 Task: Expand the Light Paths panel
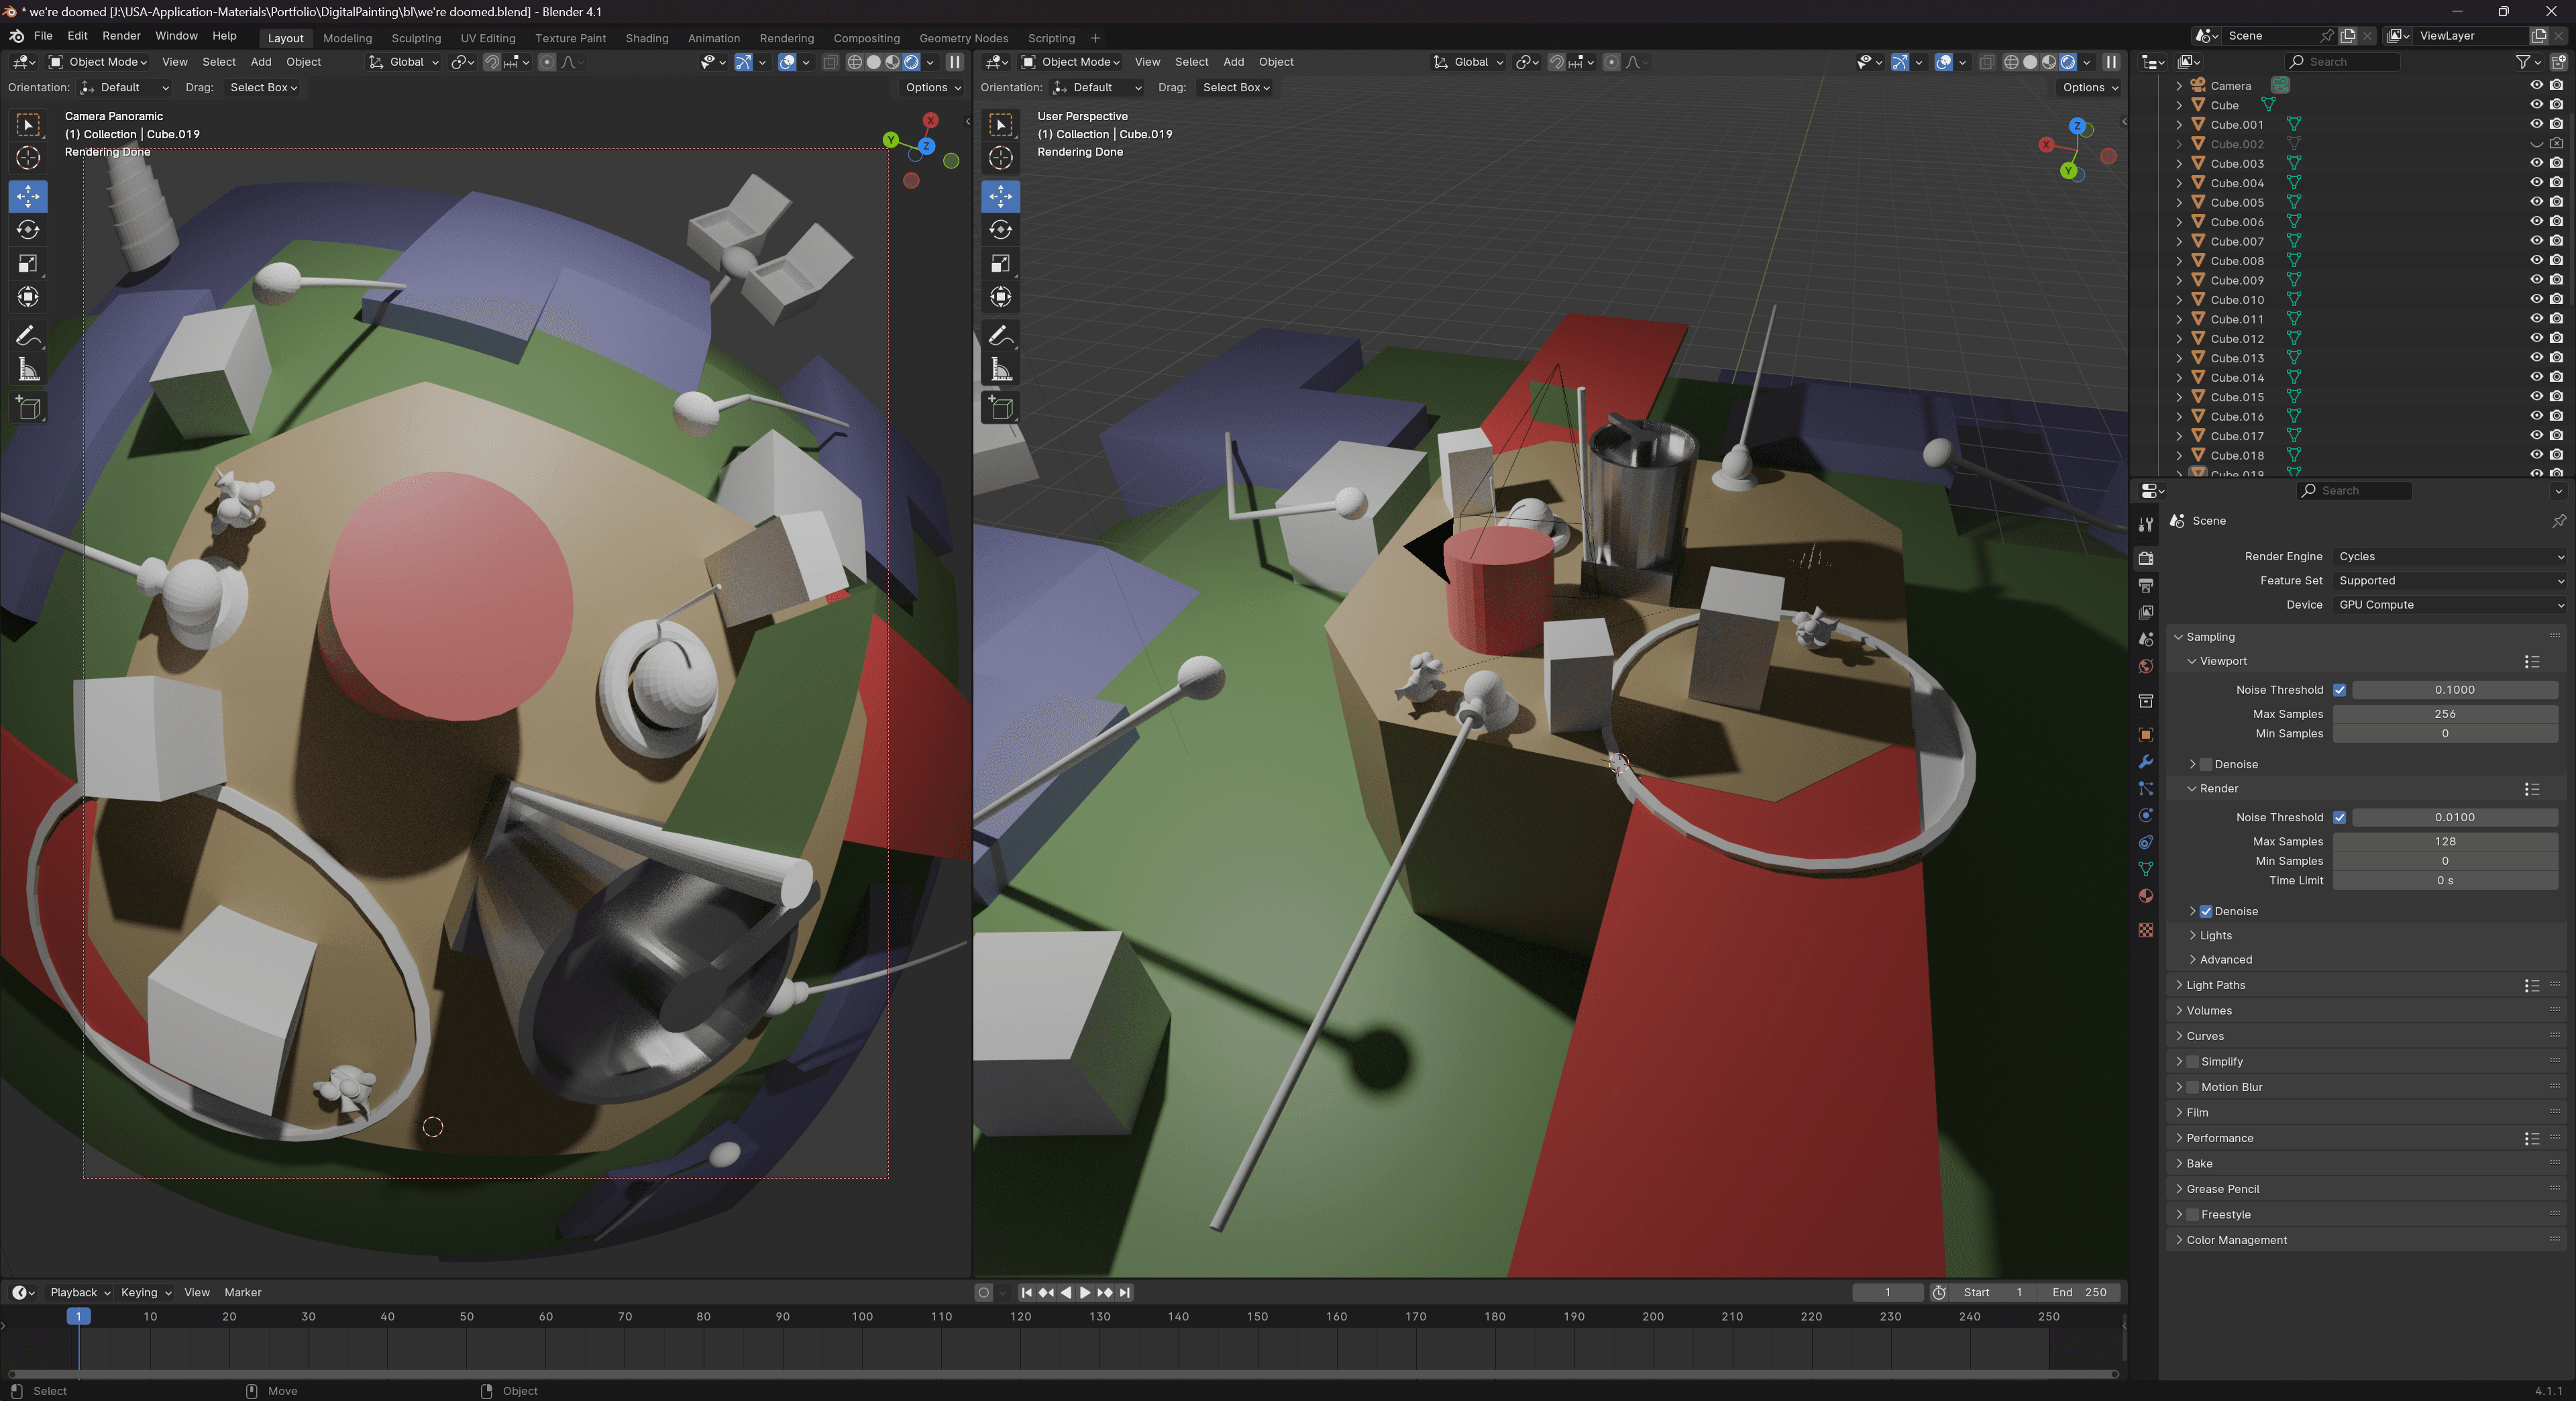pos(2216,985)
